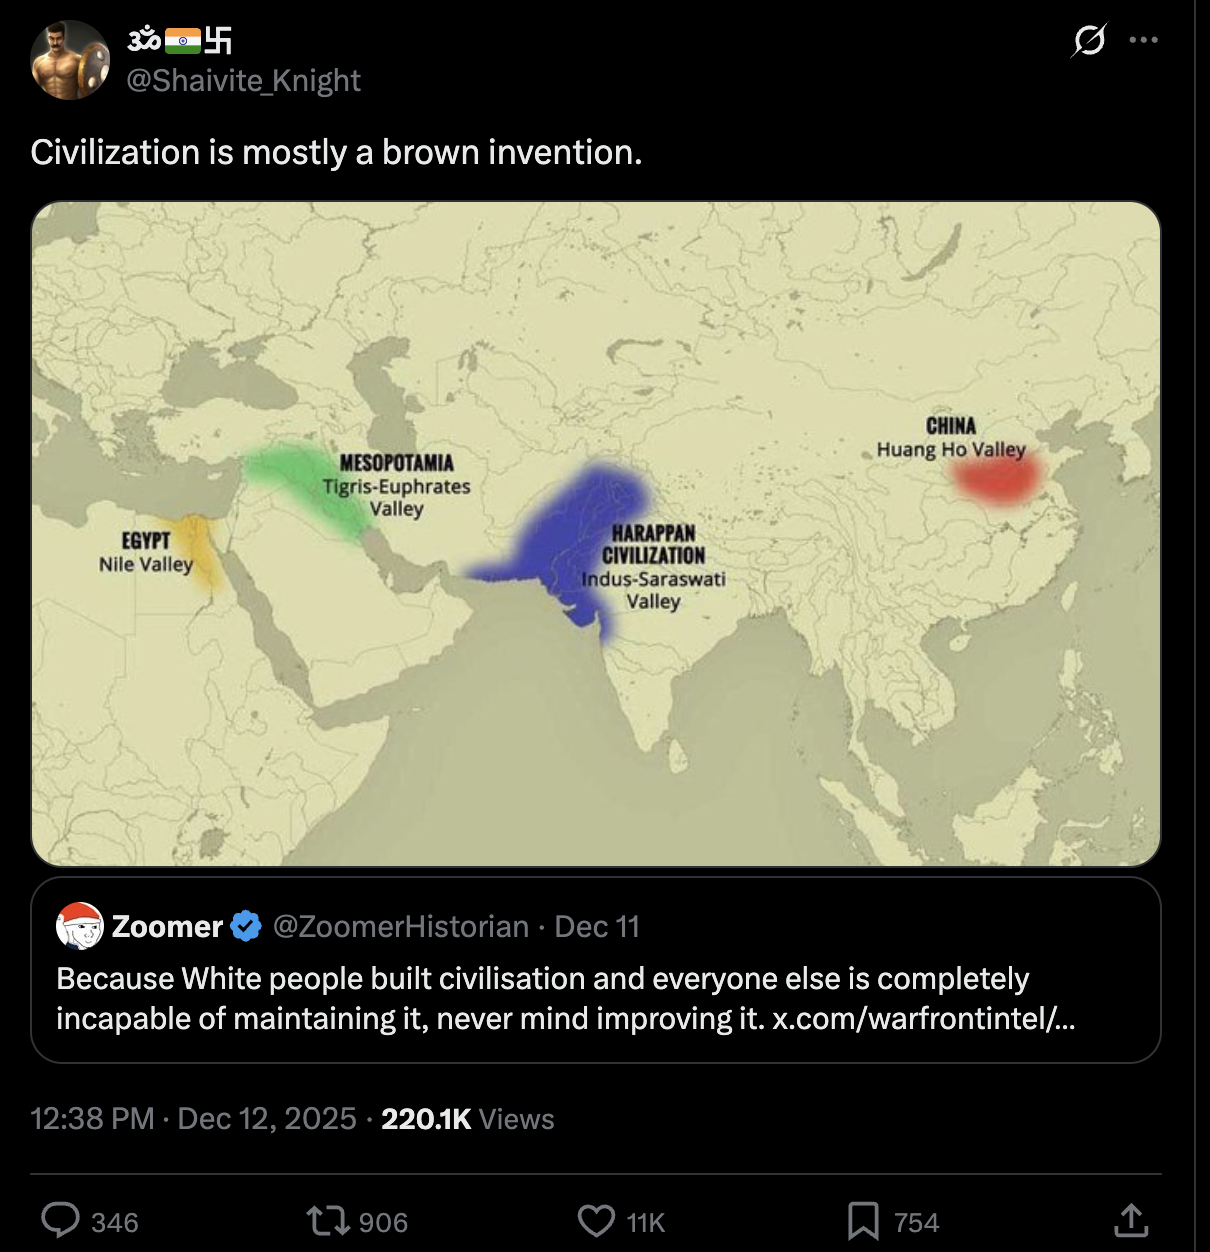
Task: Visit the @ZoomerHistorian handle
Action: [x=400, y=927]
